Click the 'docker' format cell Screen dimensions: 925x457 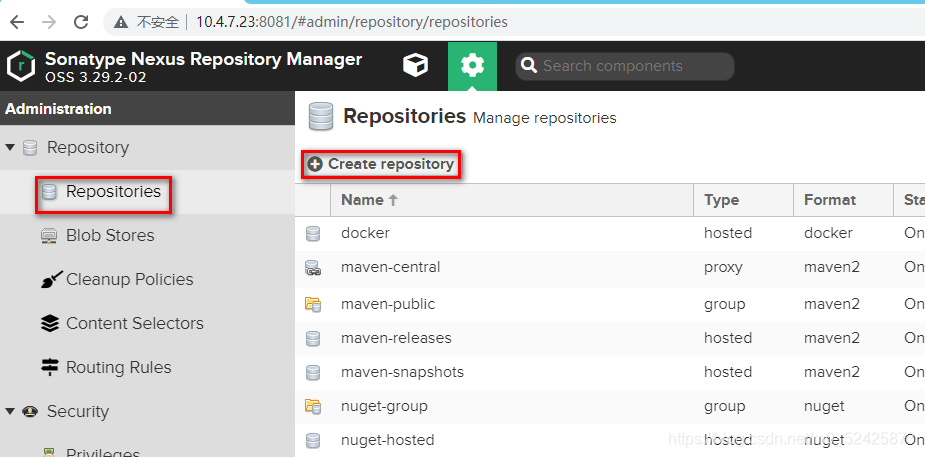[x=828, y=234]
